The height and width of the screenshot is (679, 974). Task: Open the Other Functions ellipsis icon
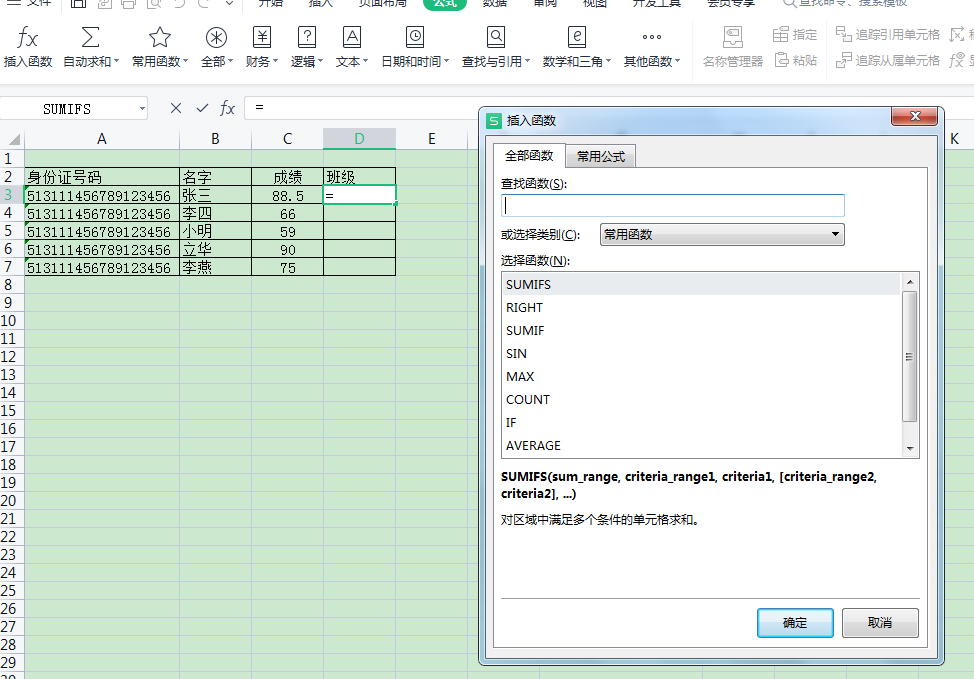652,37
